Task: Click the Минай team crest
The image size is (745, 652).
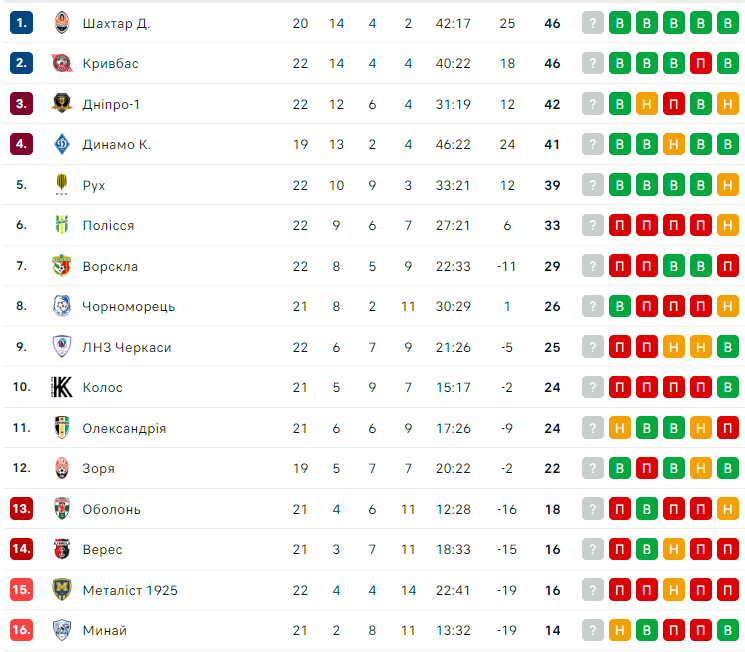Action: 62,630
